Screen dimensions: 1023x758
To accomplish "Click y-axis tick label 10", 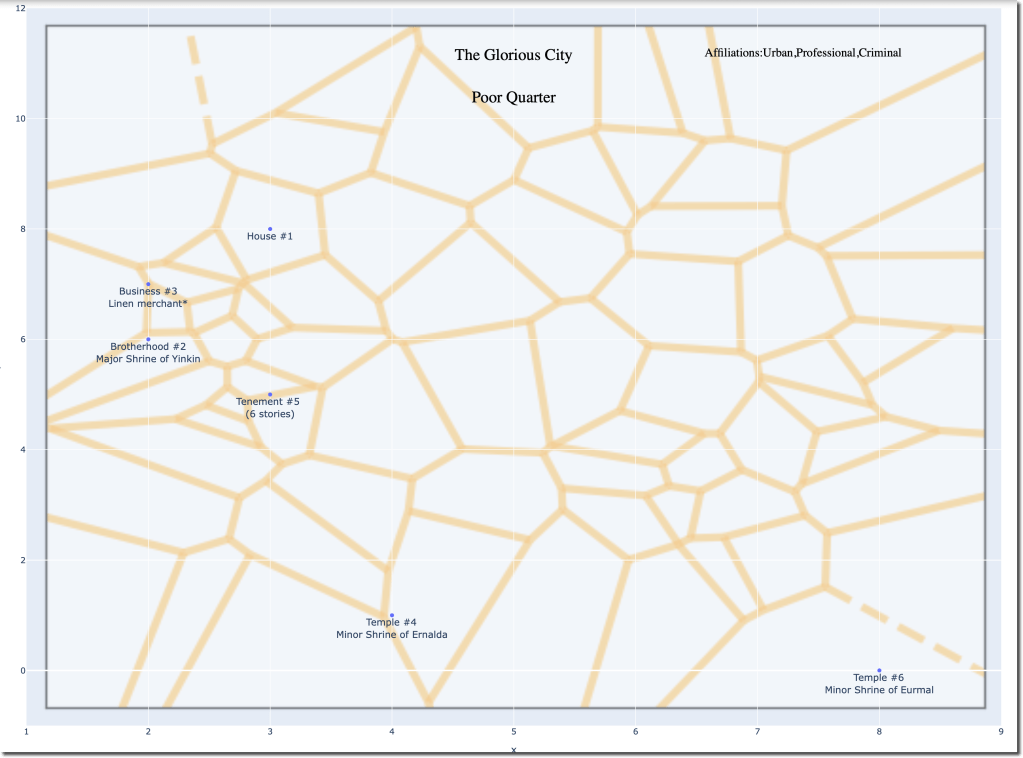I will point(20,119).
